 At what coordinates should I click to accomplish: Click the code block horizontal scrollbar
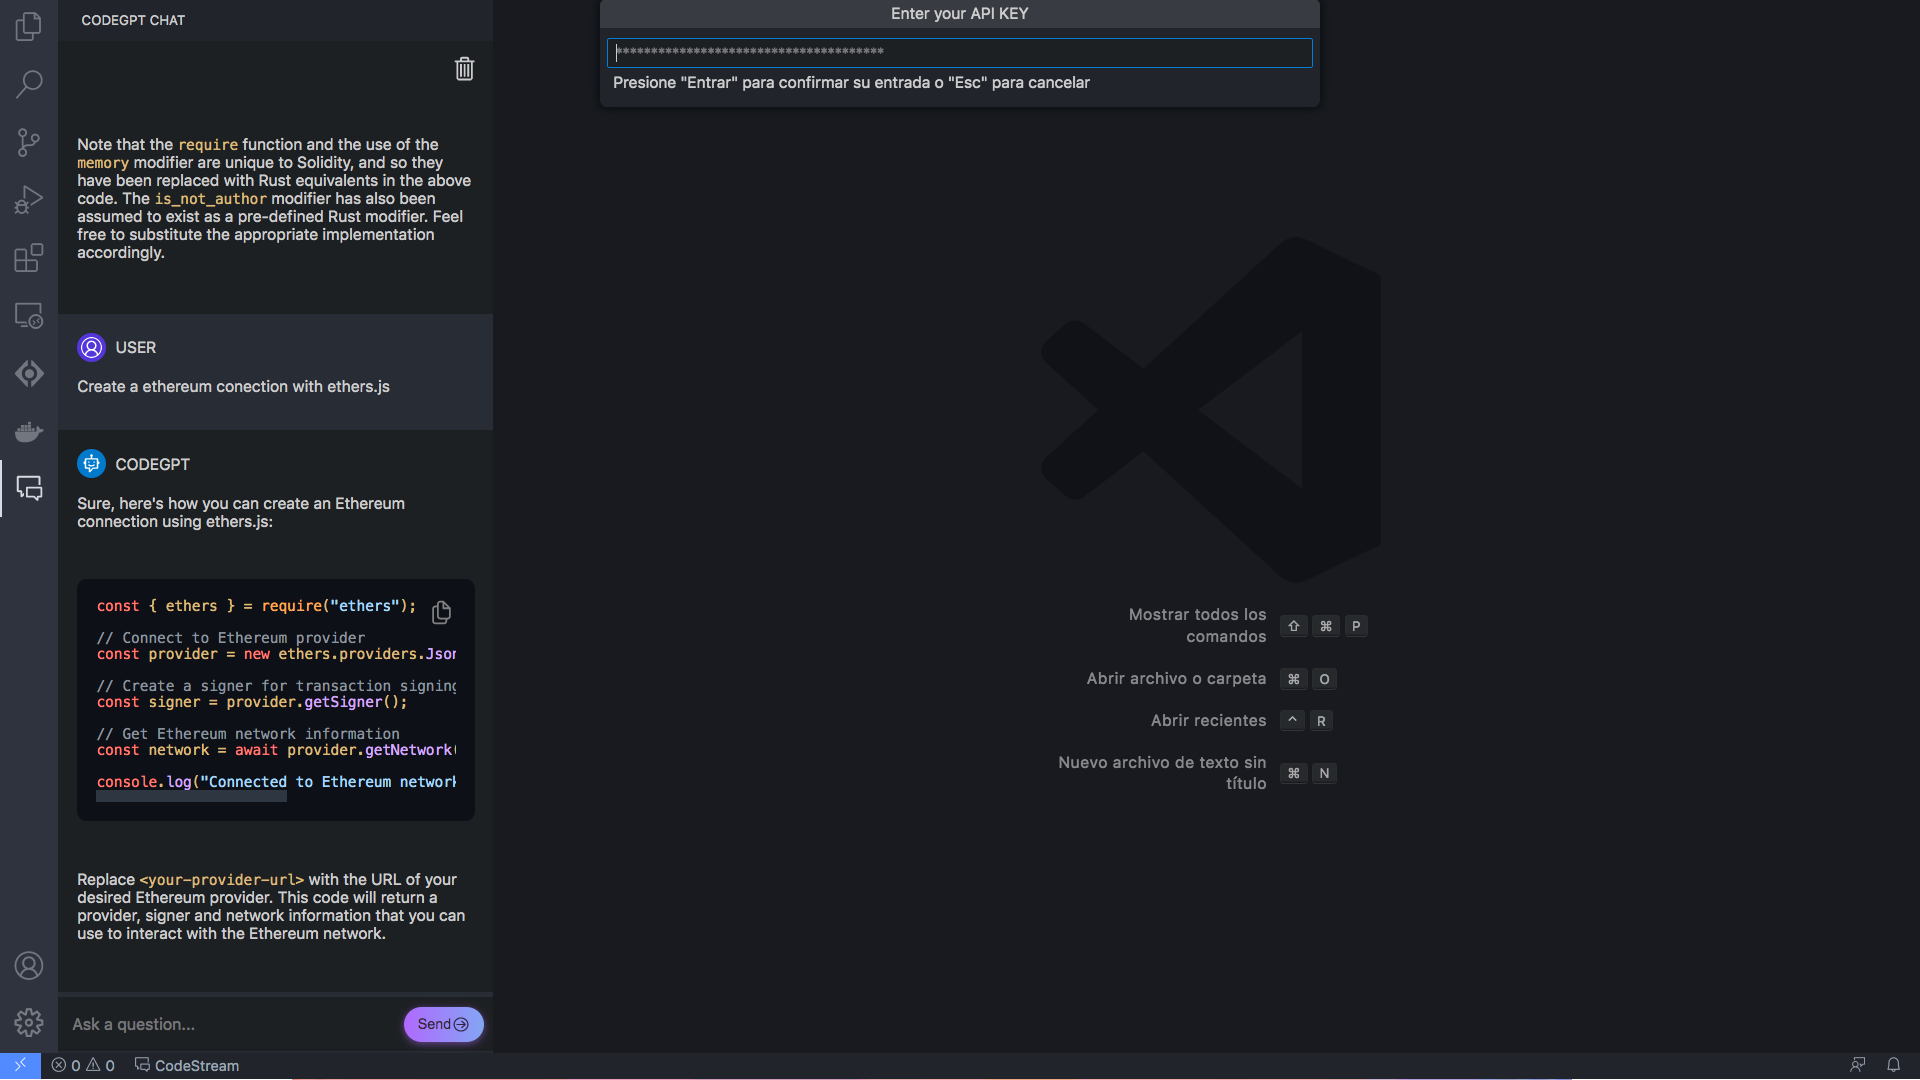(191, 797)
